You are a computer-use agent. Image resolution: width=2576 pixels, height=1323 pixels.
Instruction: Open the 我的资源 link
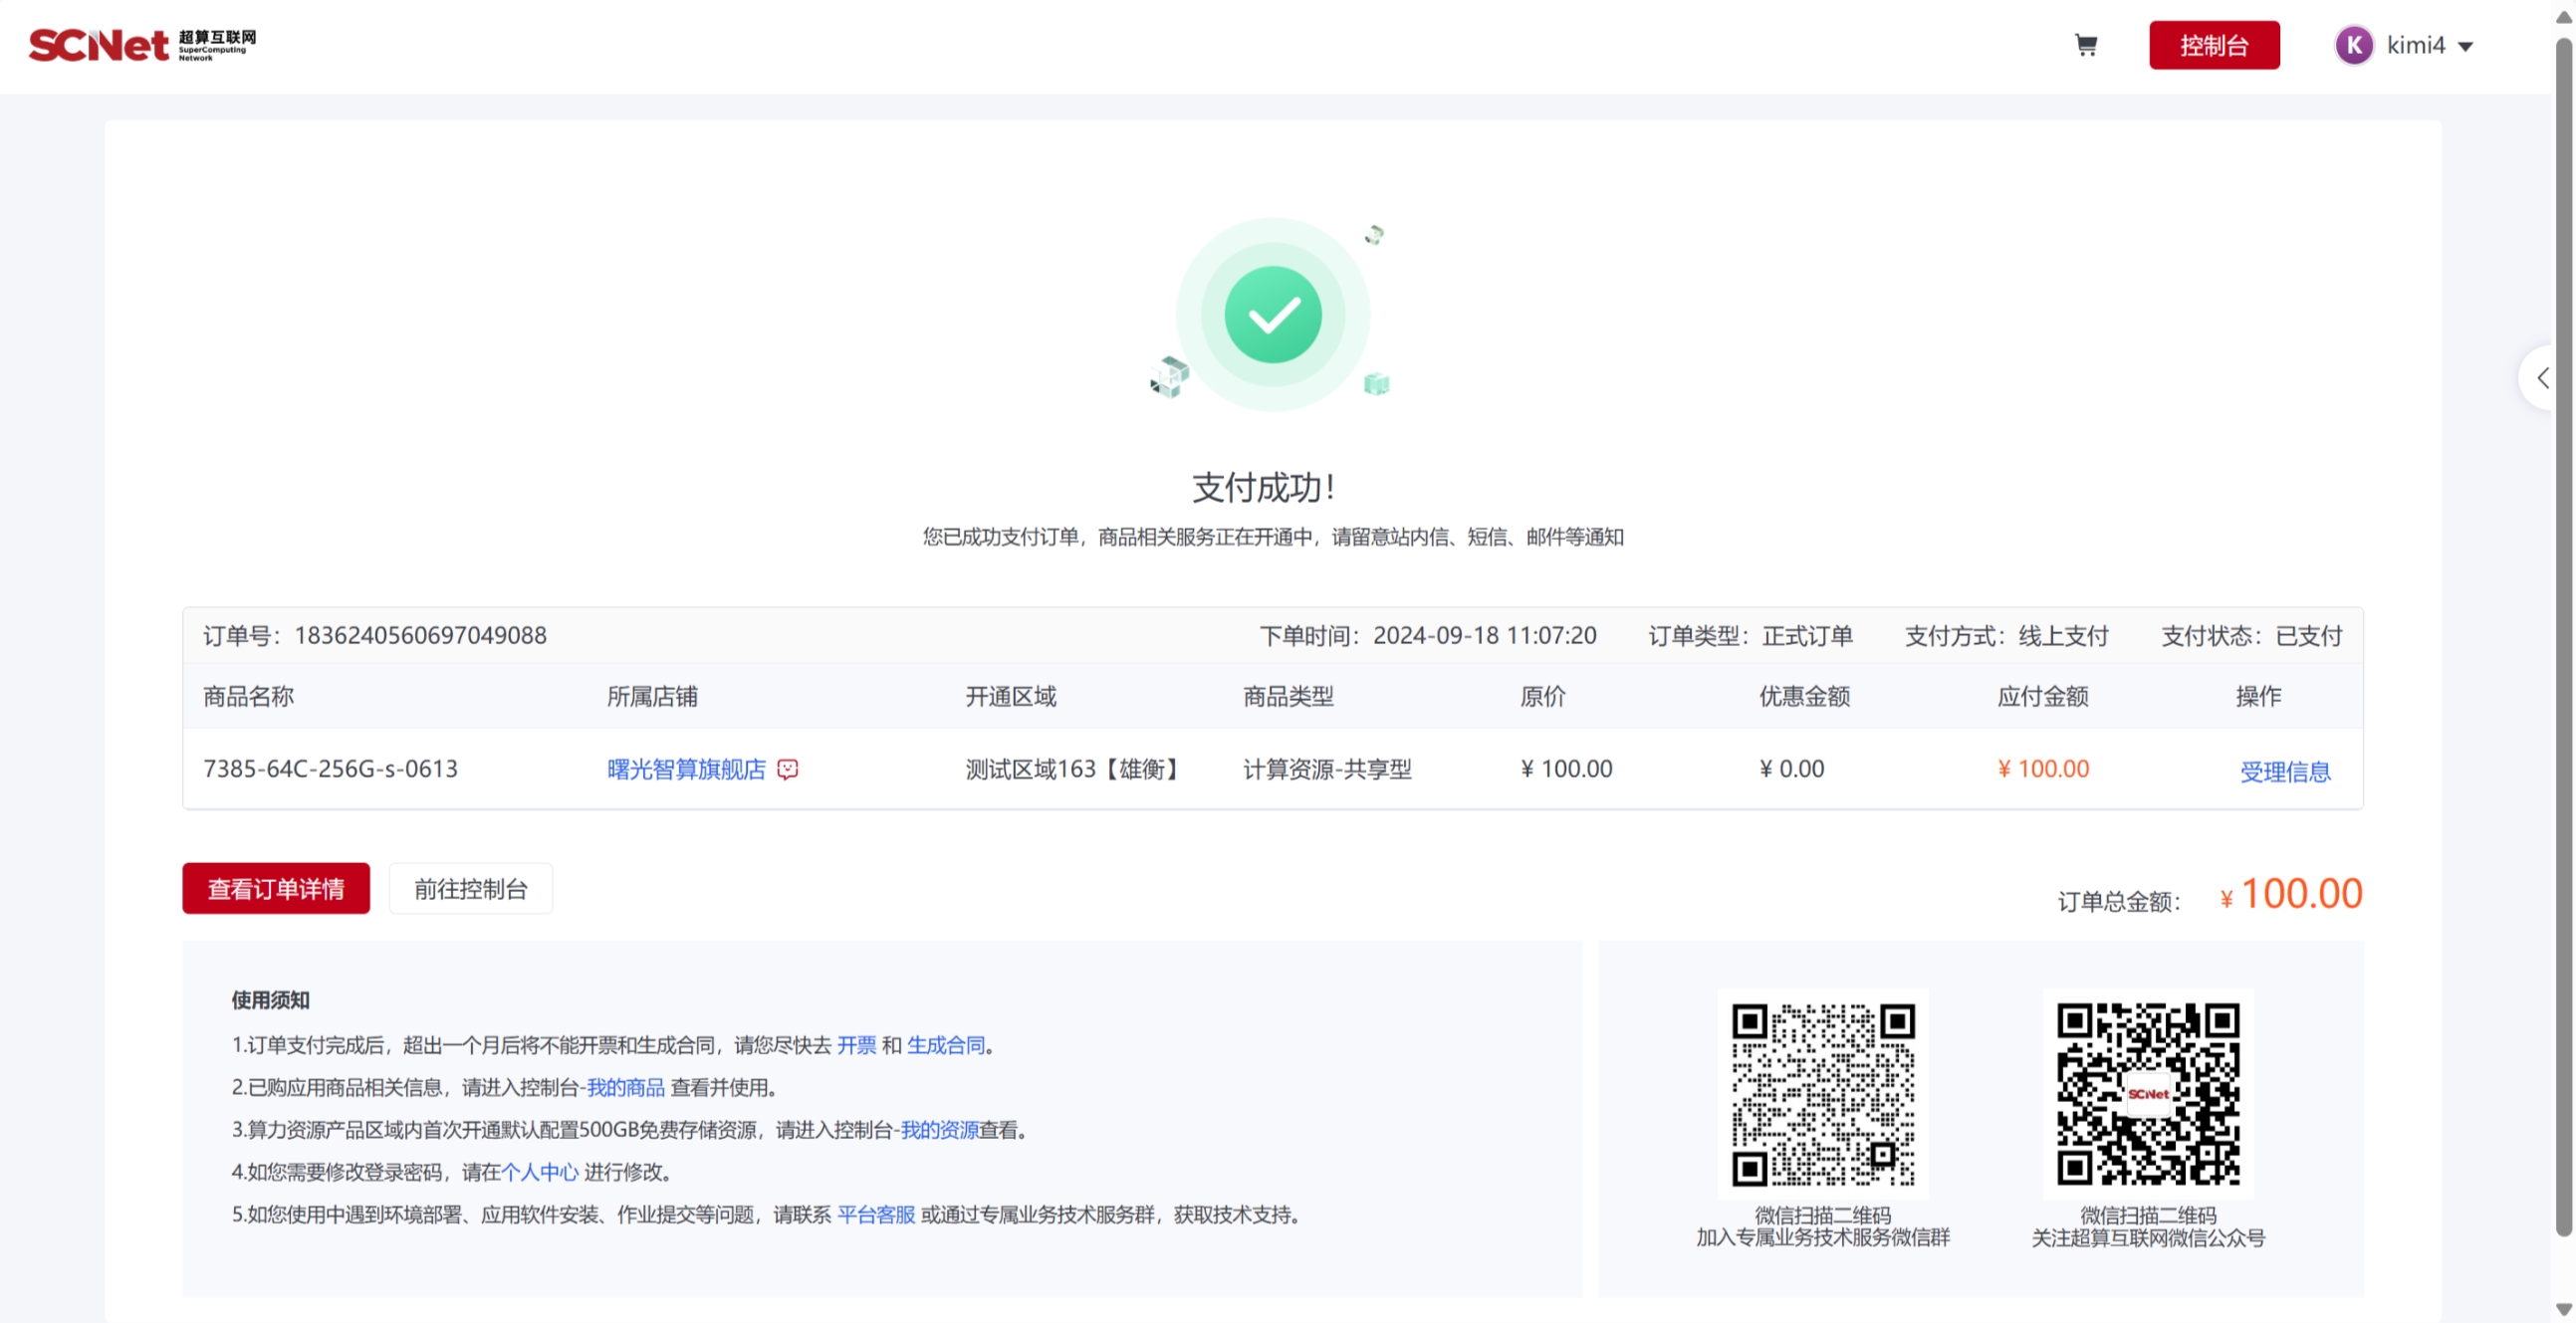click(939, 1130)
